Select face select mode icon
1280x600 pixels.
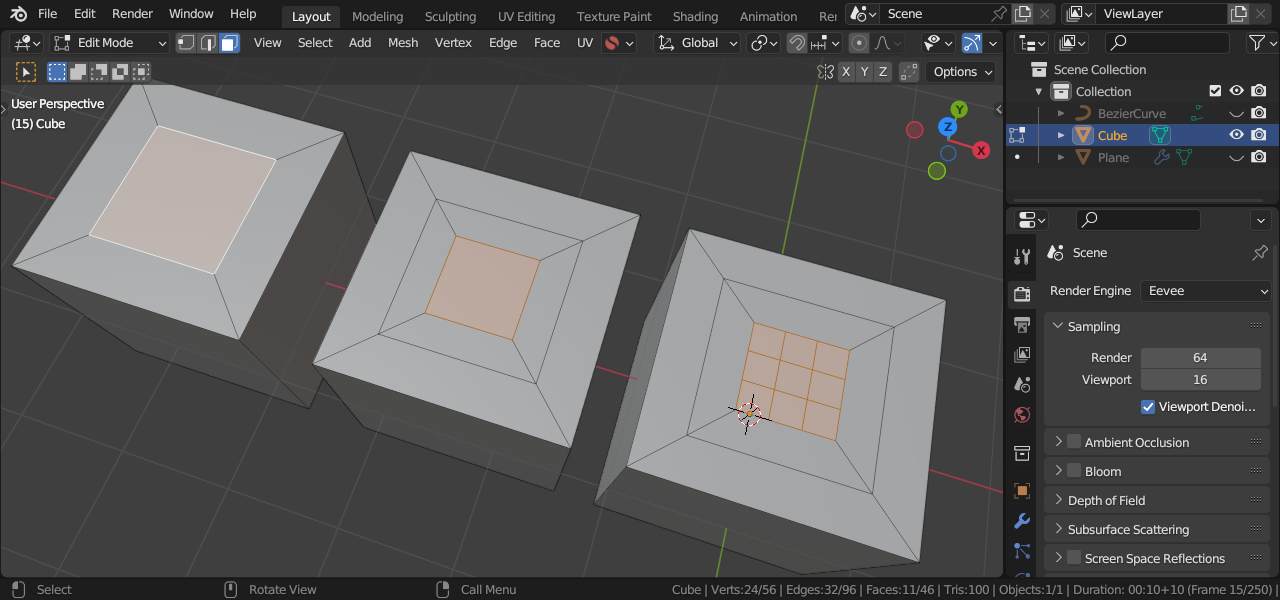(x=229, y=43)
